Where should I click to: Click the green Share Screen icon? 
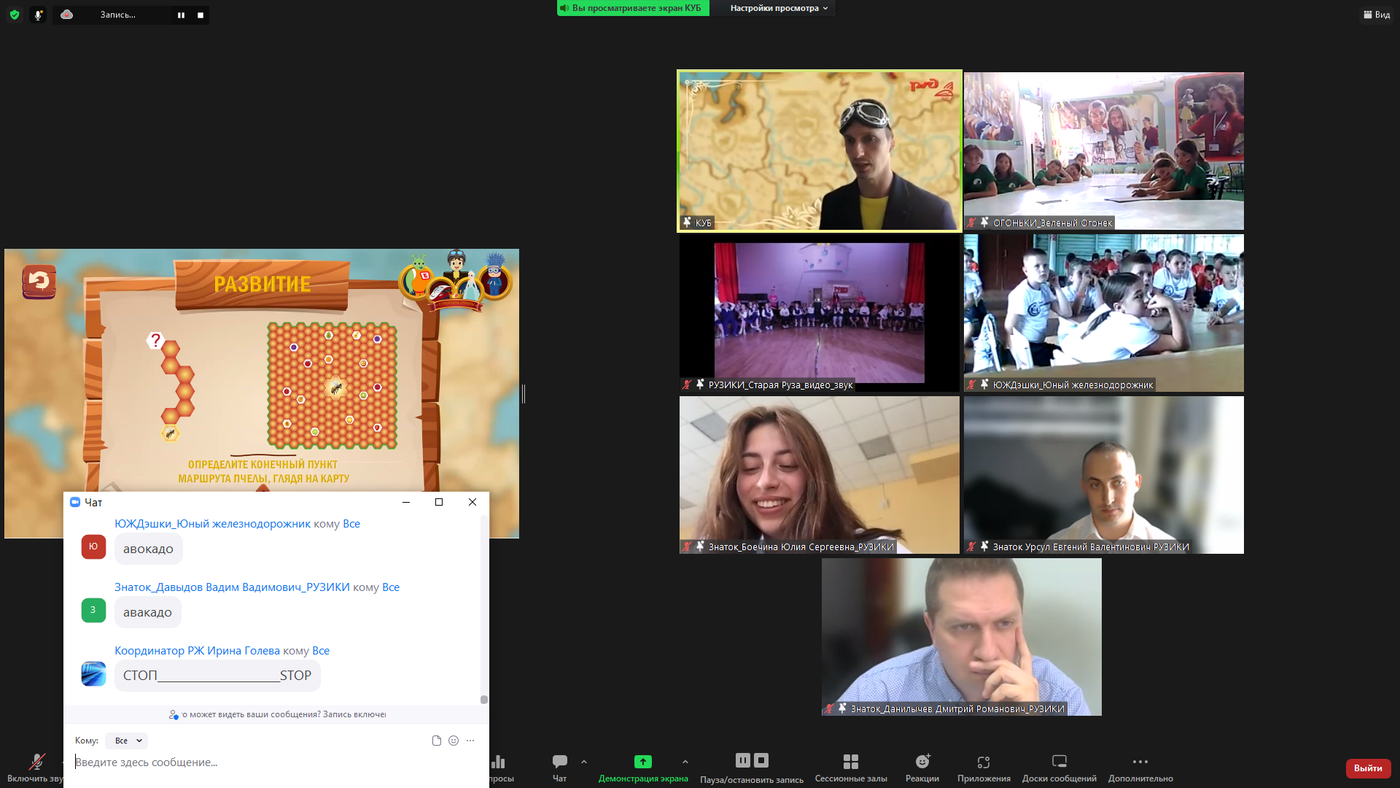click(643, 762)
